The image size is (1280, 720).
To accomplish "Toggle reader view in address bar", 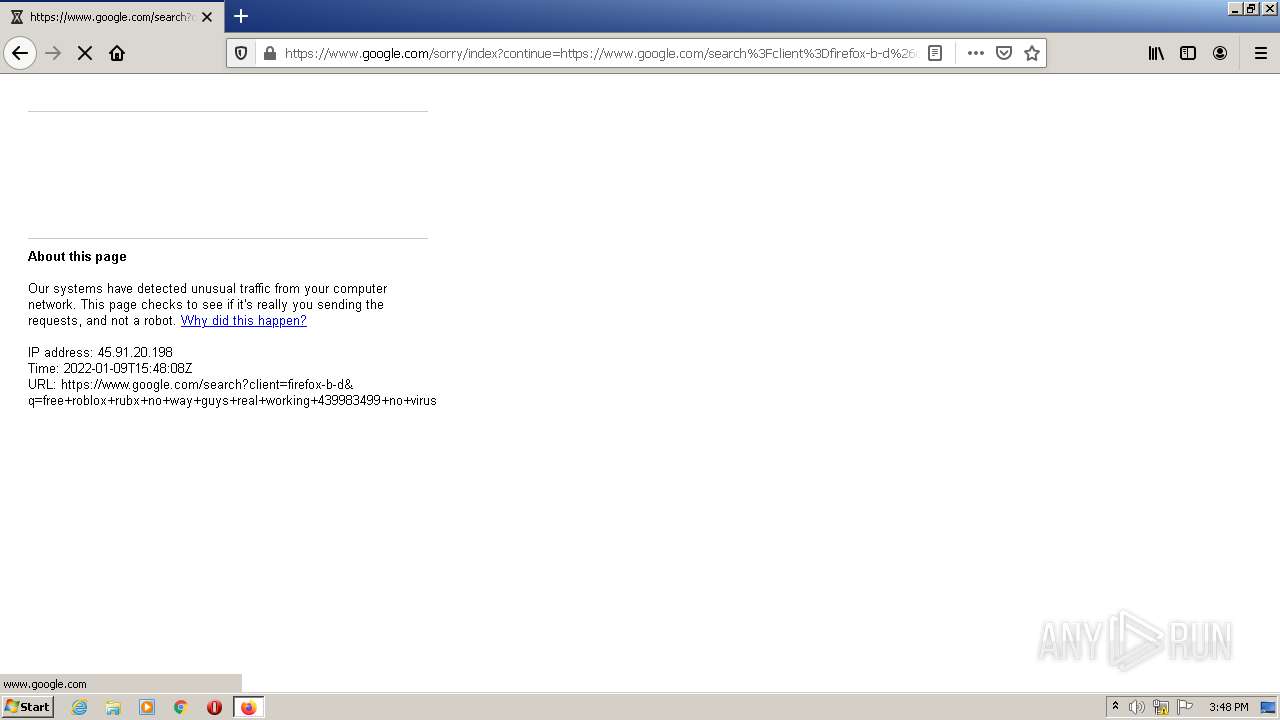I will click(935, 53).
